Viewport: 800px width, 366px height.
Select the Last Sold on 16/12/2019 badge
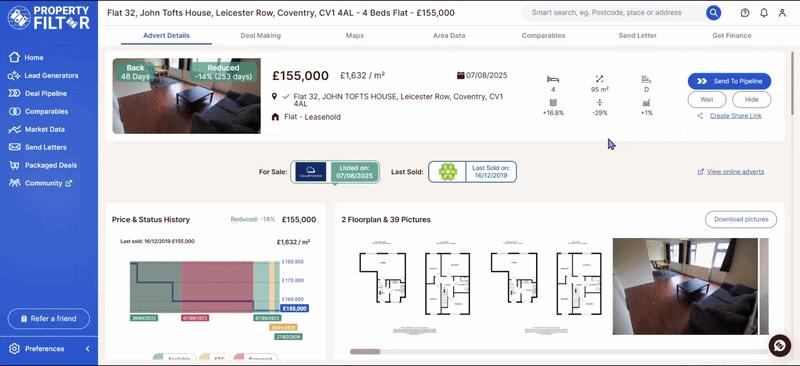(x=472, y=172)
